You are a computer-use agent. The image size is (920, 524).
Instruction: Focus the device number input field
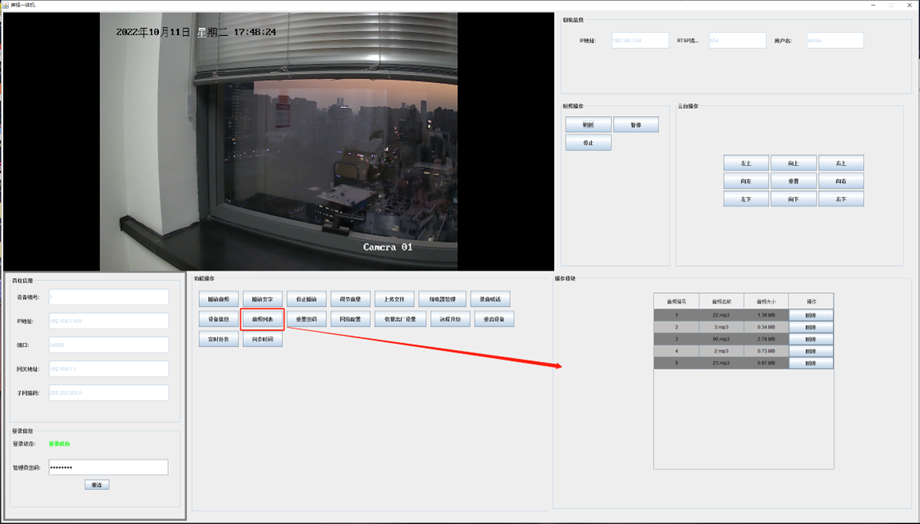(x=109, y=297)
